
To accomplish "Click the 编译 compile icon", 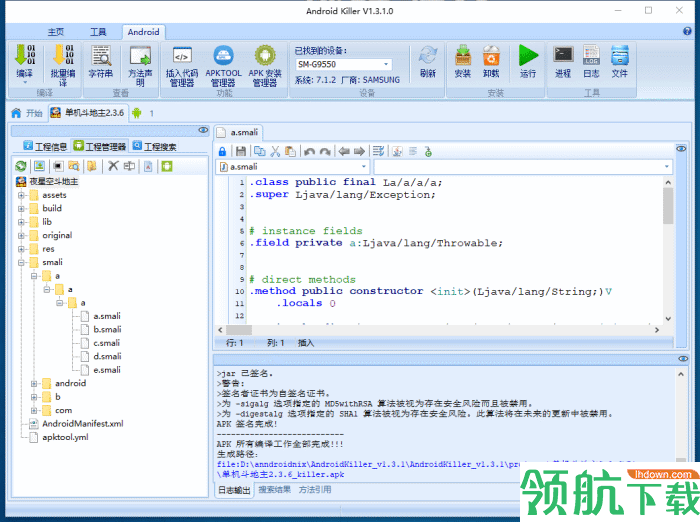I will pyautogui.click(x=25, y=55).
